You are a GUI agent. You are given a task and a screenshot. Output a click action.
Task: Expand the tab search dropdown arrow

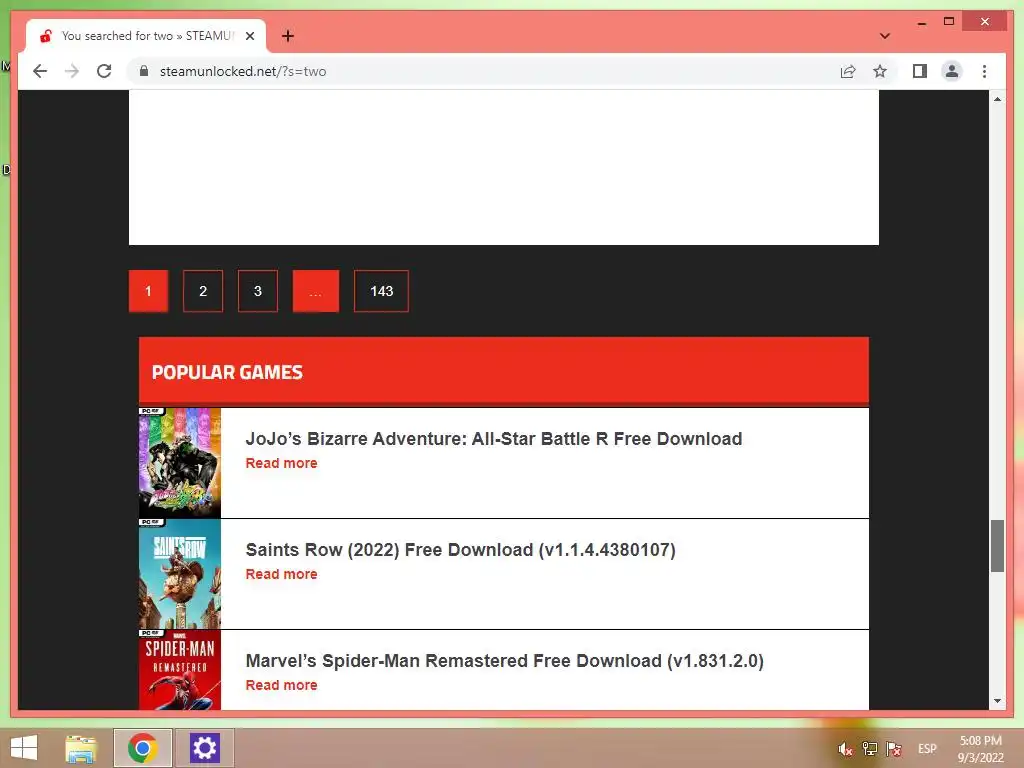(x=884, y=36)
